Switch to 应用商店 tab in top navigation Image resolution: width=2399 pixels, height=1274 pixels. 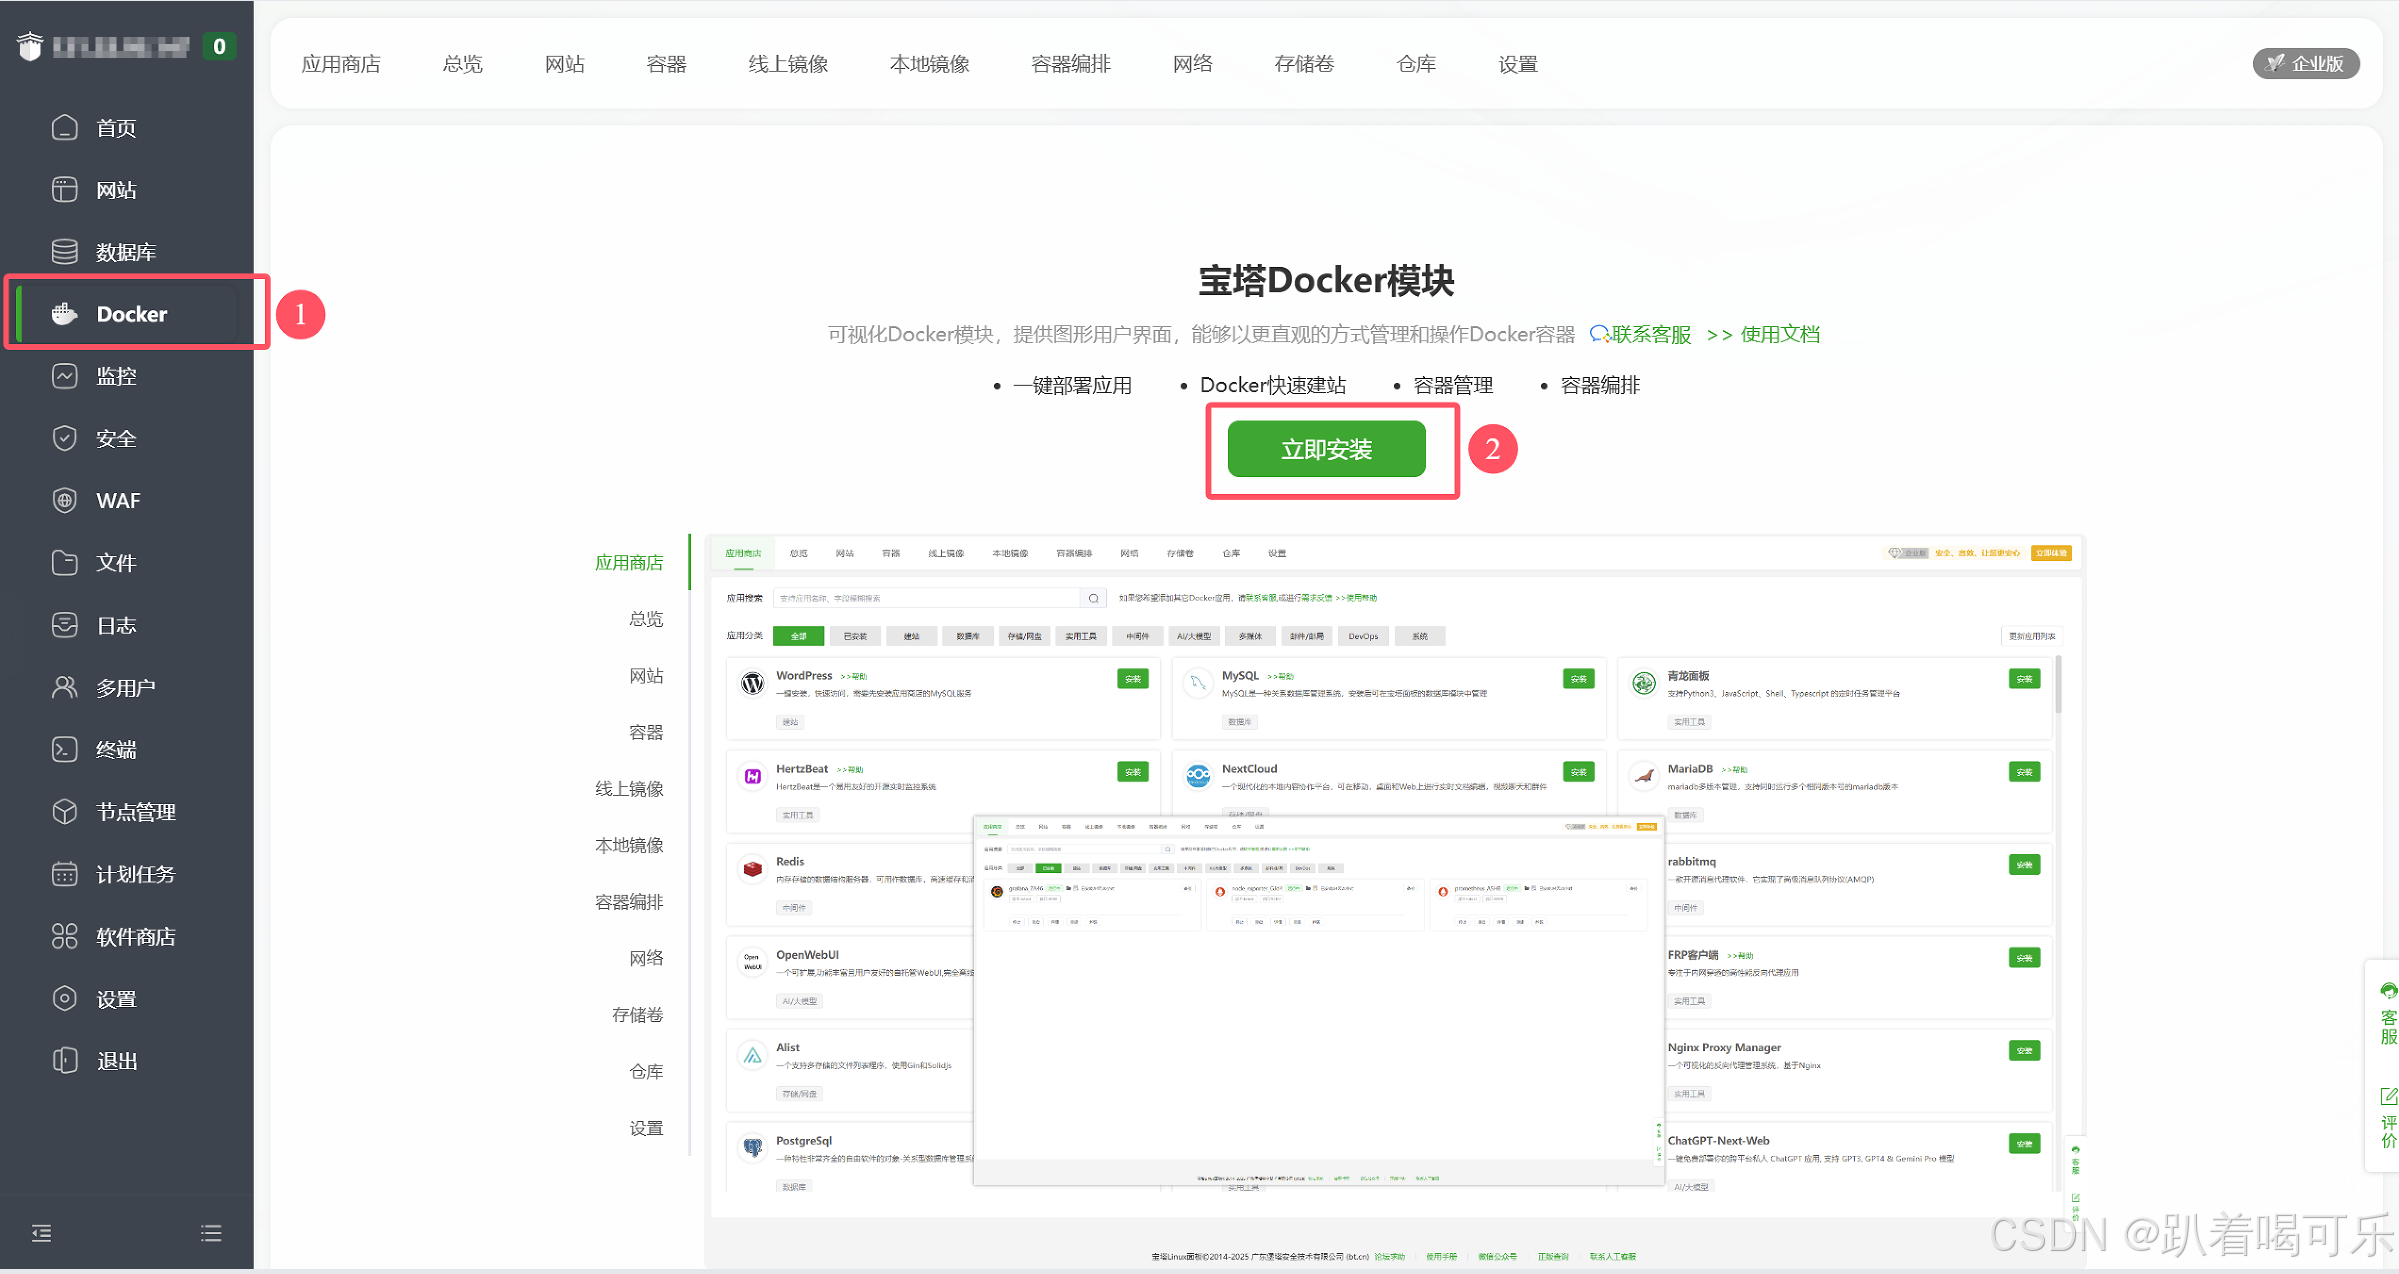[341, 64]
